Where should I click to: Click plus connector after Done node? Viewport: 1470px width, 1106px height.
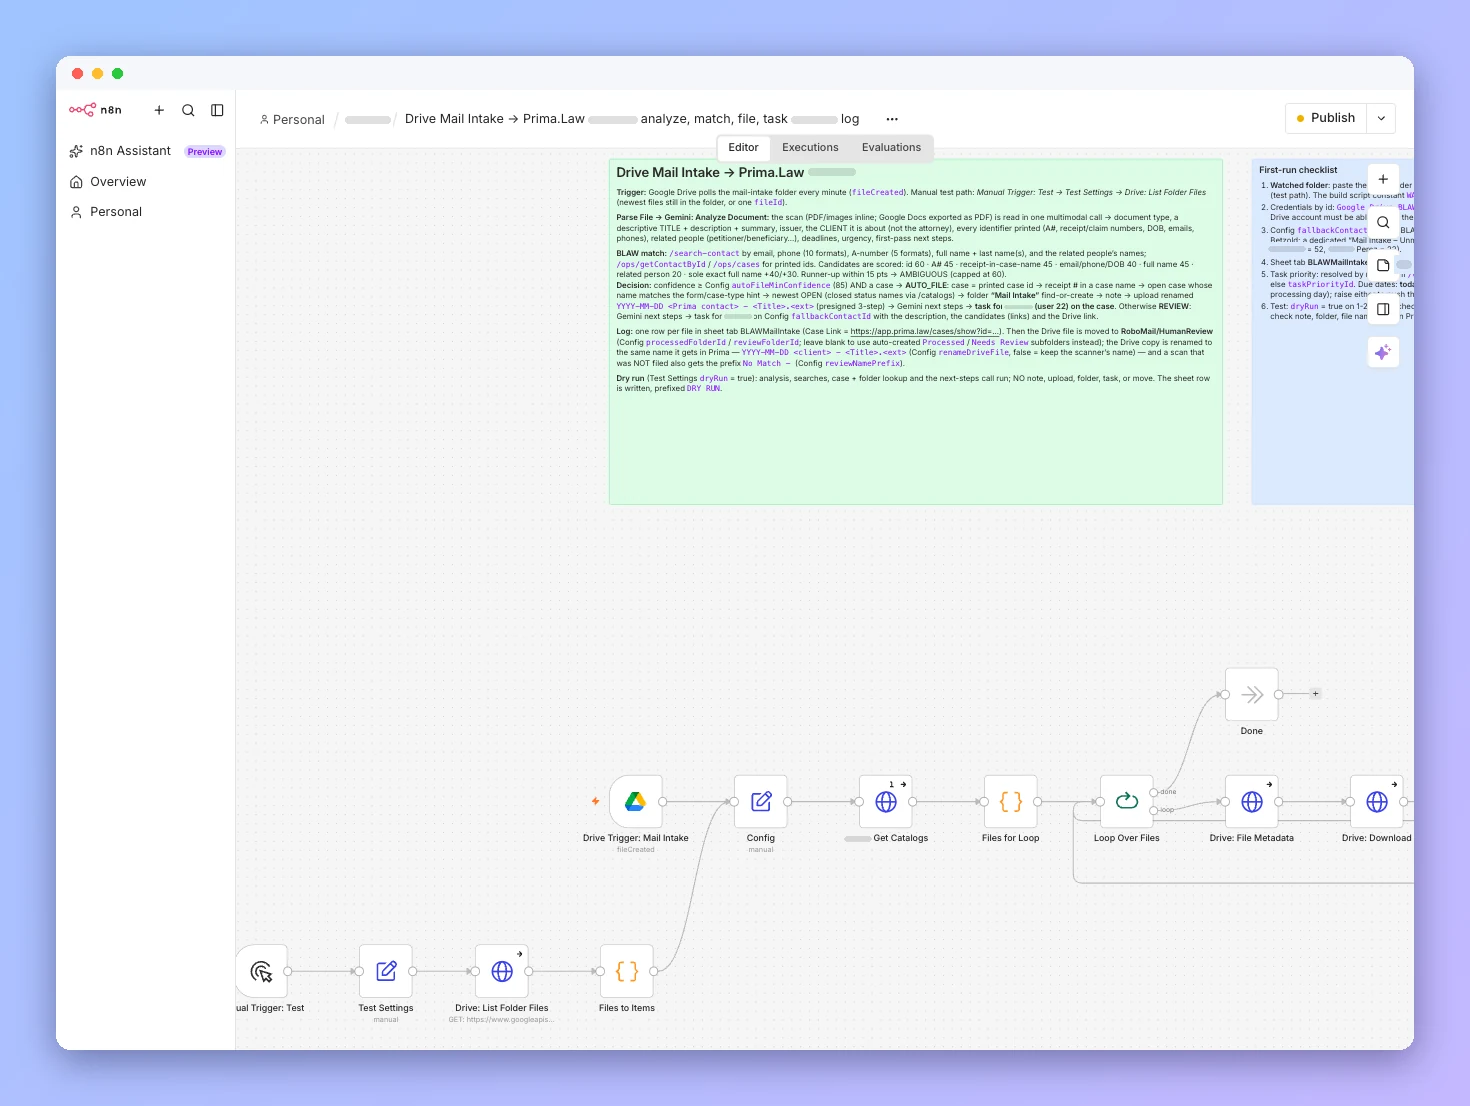pyautogui.click(x=1315, y=693)
